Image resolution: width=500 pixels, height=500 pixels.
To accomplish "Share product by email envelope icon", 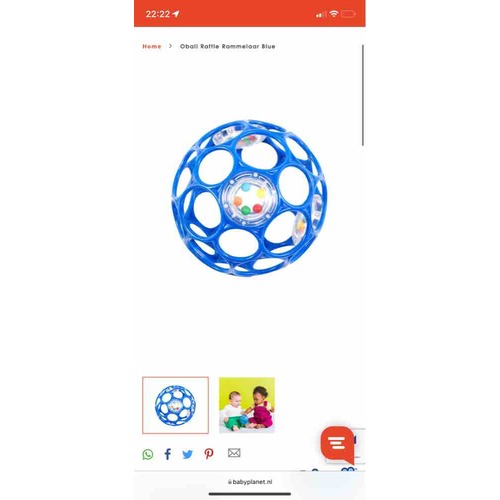I will coord(234,453).
